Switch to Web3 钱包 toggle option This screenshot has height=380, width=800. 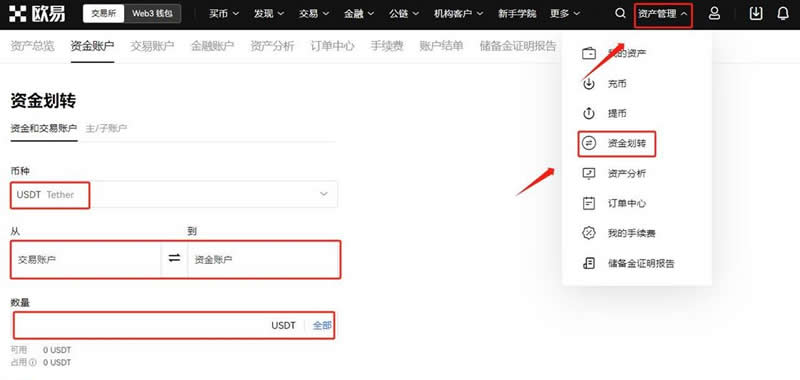pyautogui.click(x=152, y=14)
